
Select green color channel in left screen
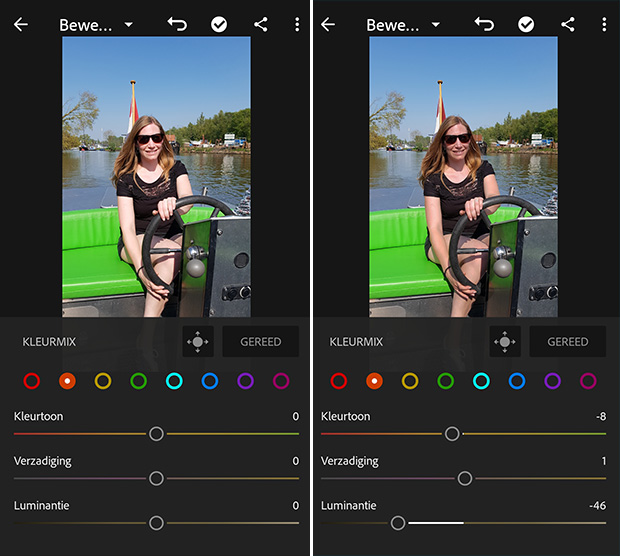pos(138,381)
